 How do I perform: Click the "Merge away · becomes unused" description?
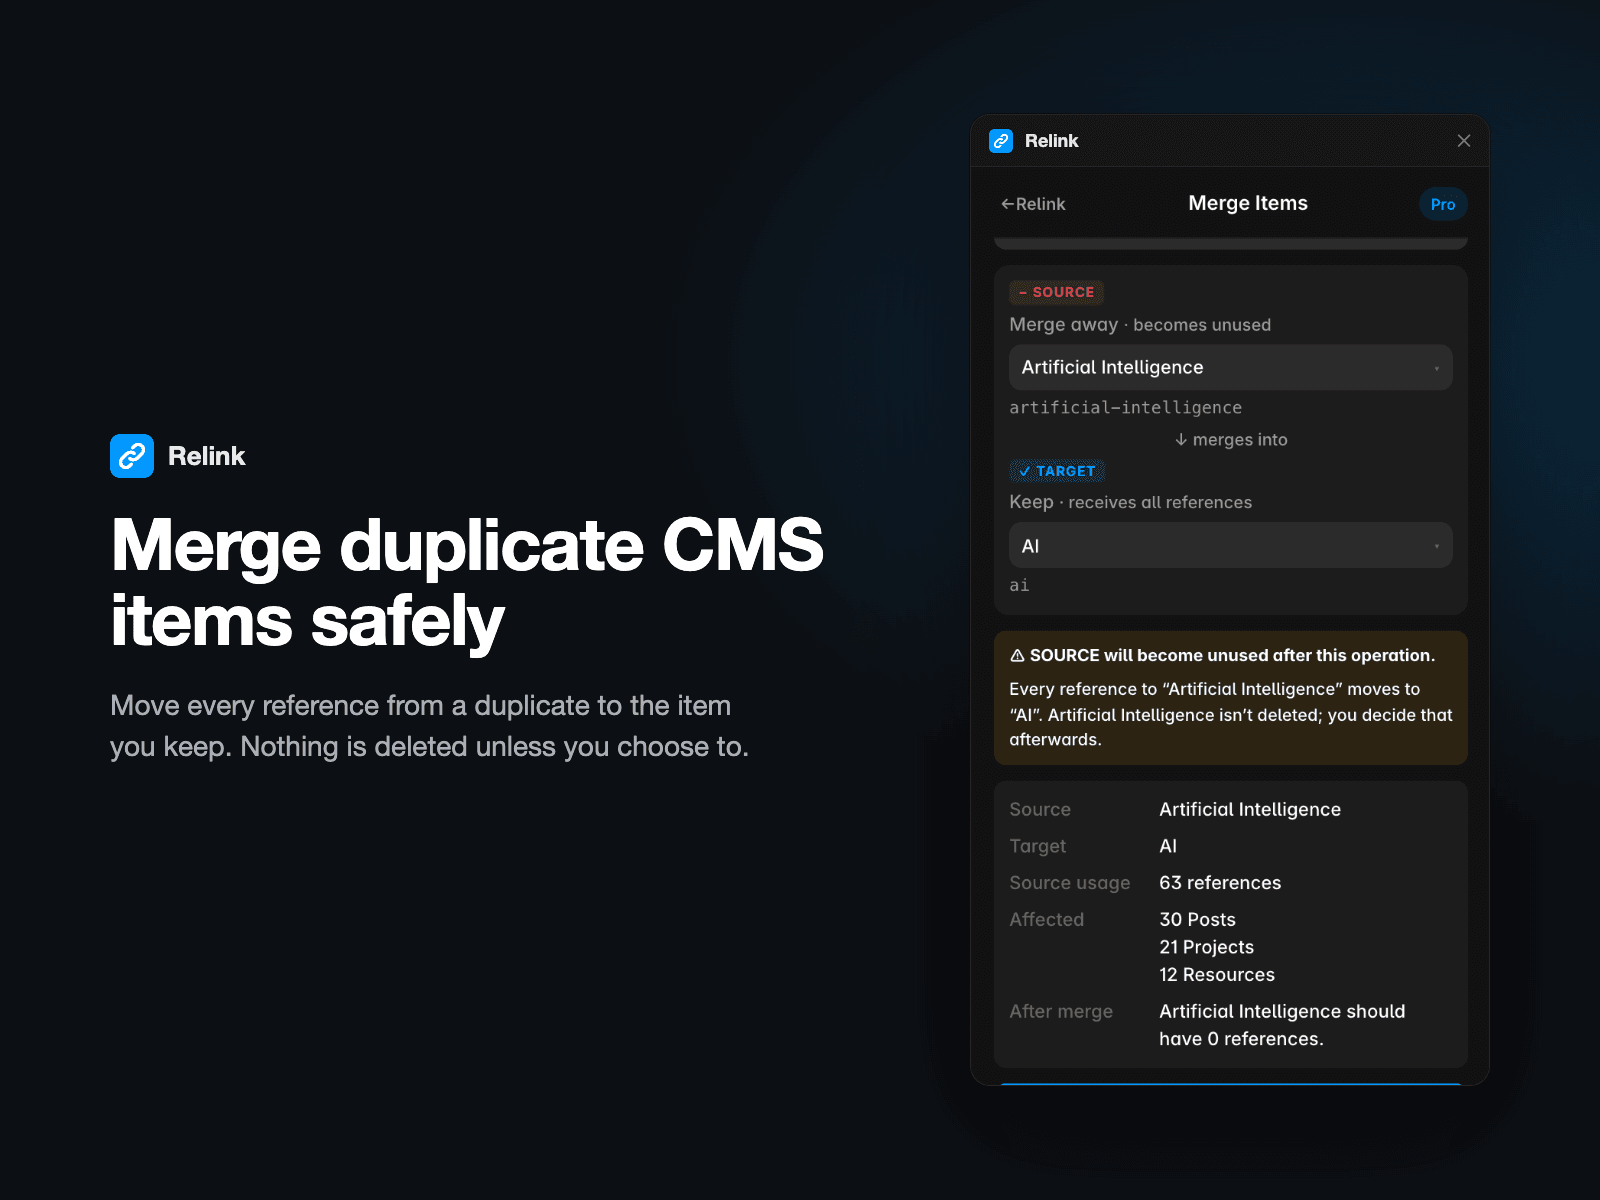[x=1140, y=325]
